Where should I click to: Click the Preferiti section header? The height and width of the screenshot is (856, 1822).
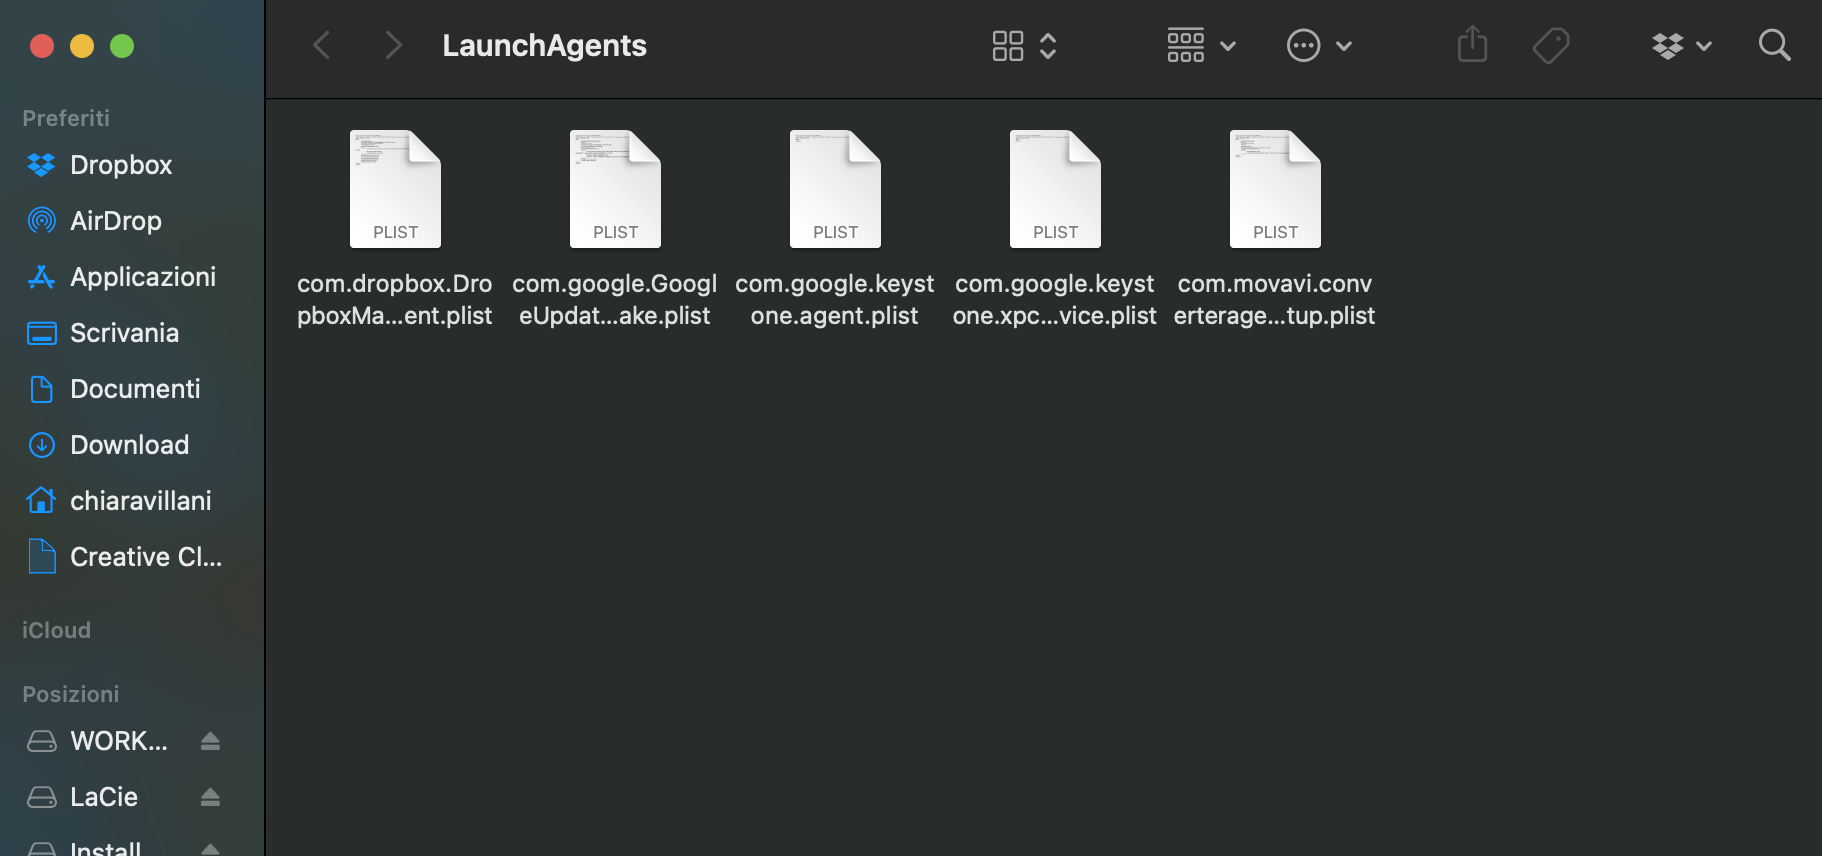pyautogui.click(x=66, y=118)
